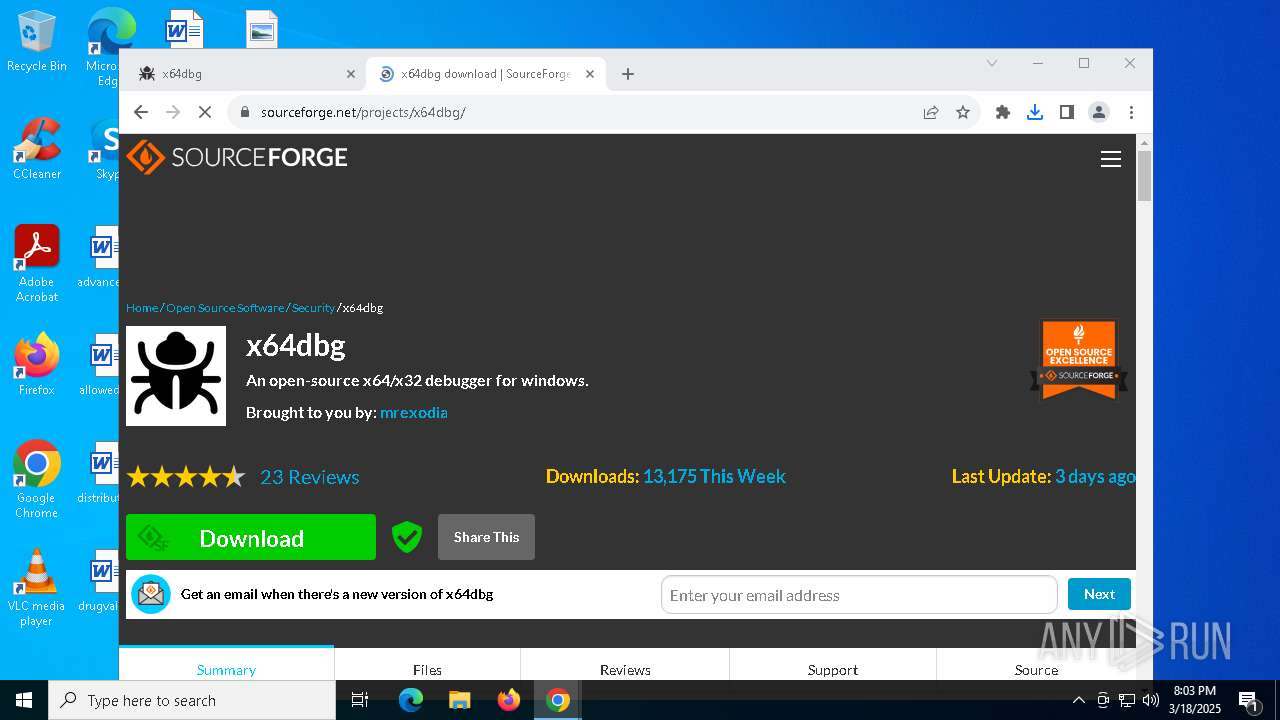This screenshot has height=720, width=1280.
Task: Click the page vertical scrollbar thumb
Action: [1144, 176]
